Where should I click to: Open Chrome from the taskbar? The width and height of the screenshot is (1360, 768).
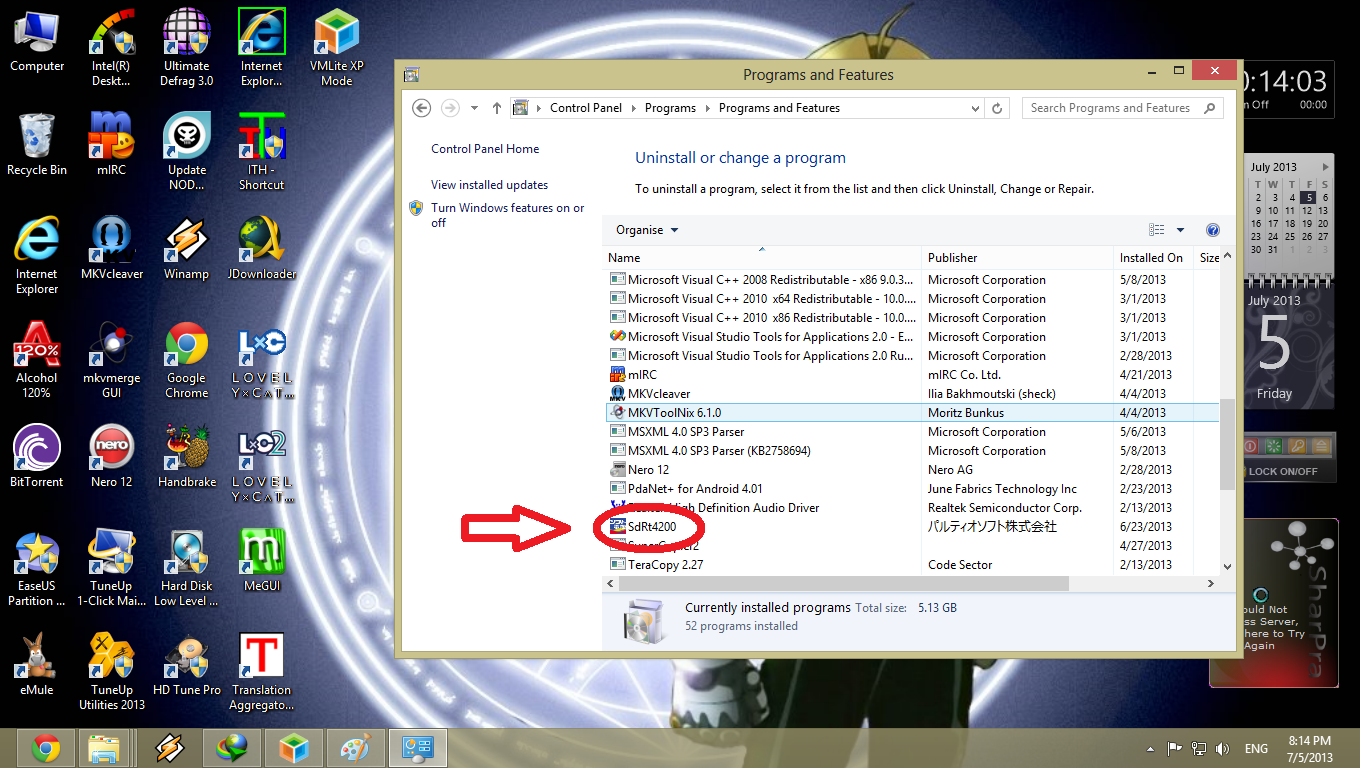tap(46, 748)
